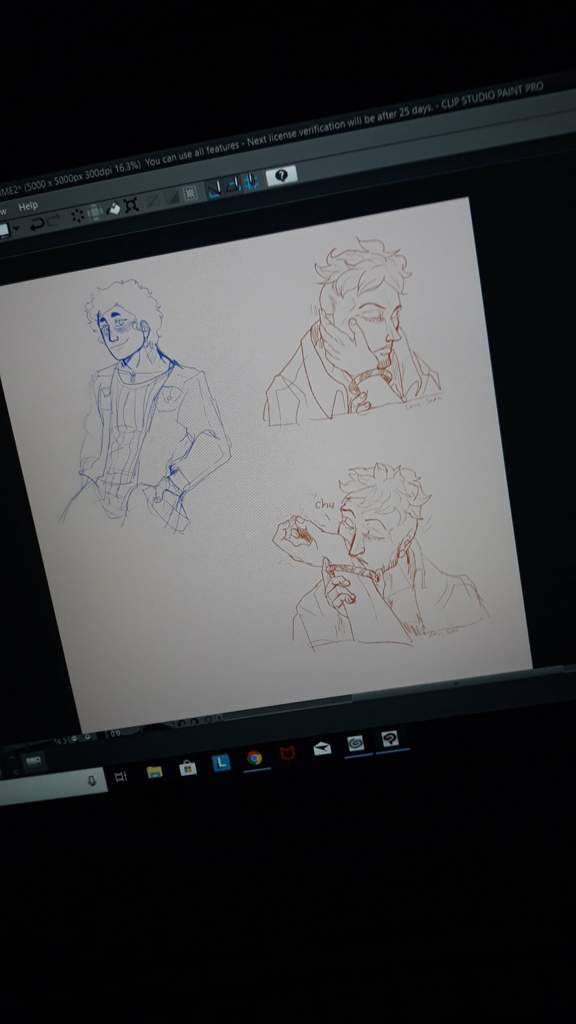Open the Clip Studio swirl taskbar icon
Screen dimensions: 576x1024
pyautogui.click(x=355, y=743)
